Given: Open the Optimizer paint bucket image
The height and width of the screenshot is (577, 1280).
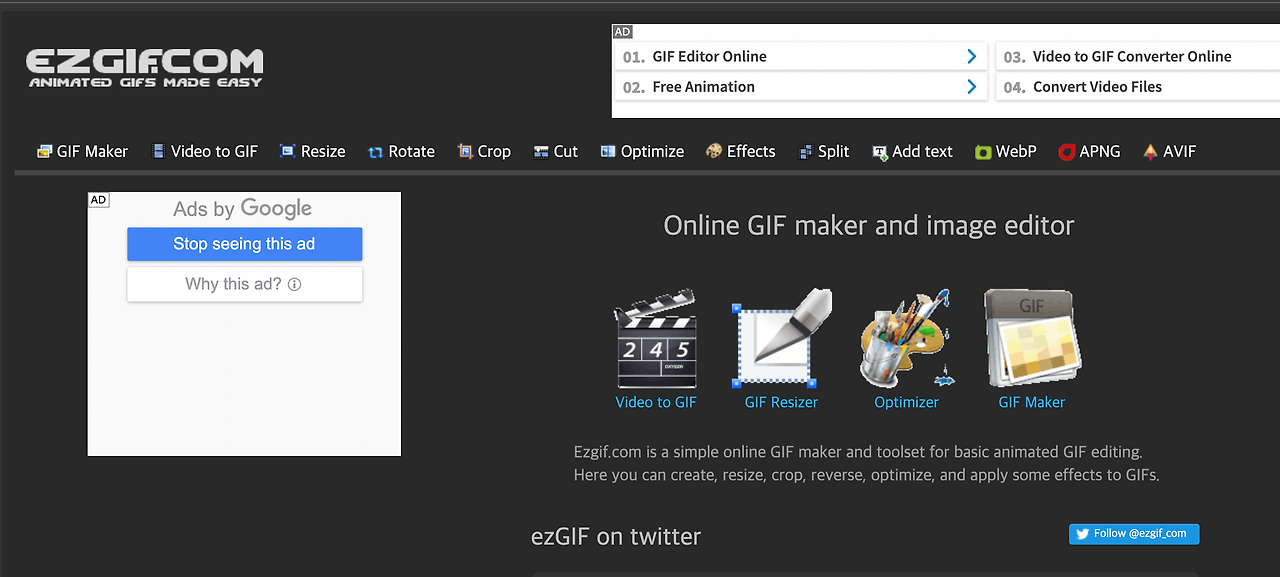Looking at the screenshot, I should pos(907,339).
